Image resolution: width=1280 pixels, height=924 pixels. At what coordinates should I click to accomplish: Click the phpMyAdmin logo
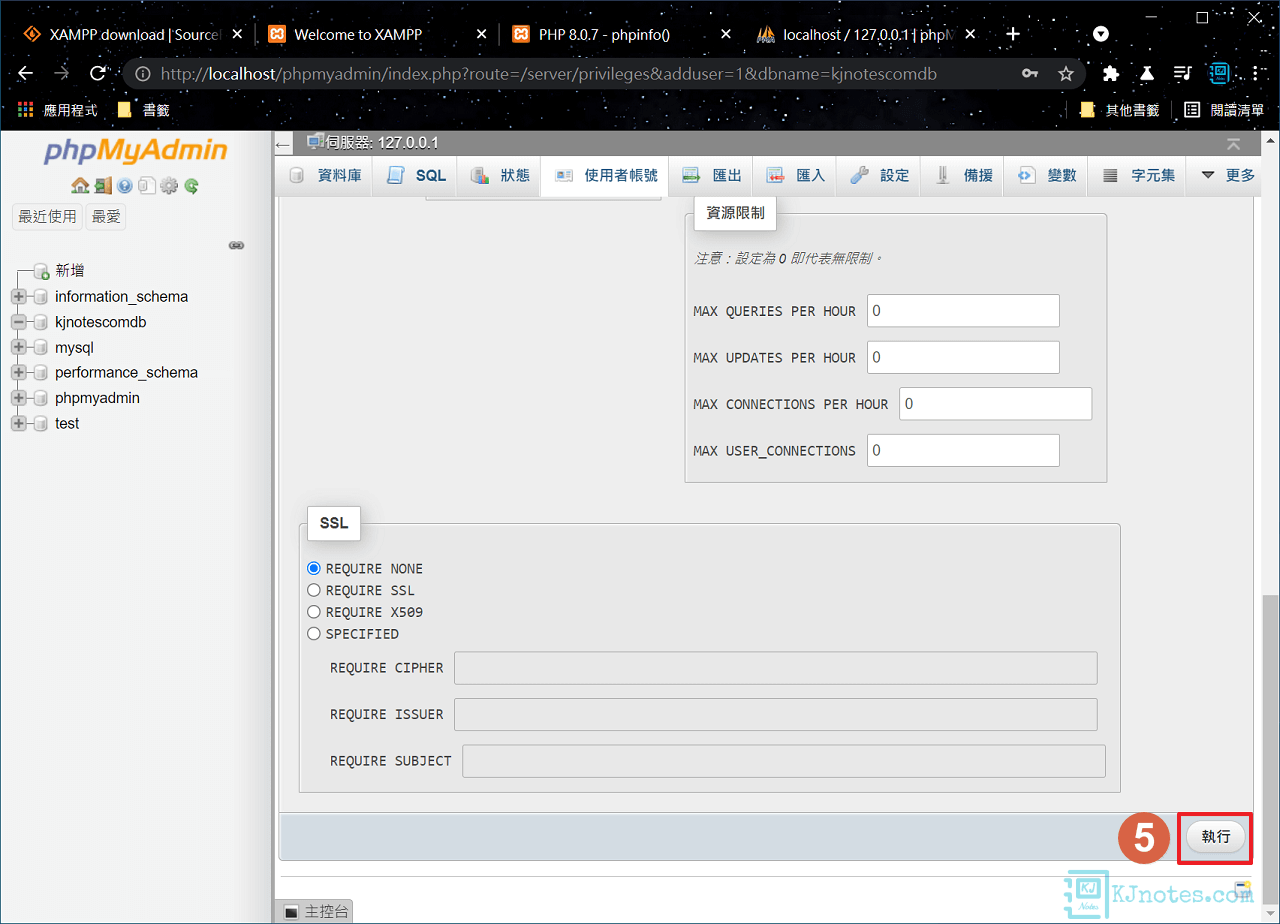pyautogui.click(x=136, y=151)
